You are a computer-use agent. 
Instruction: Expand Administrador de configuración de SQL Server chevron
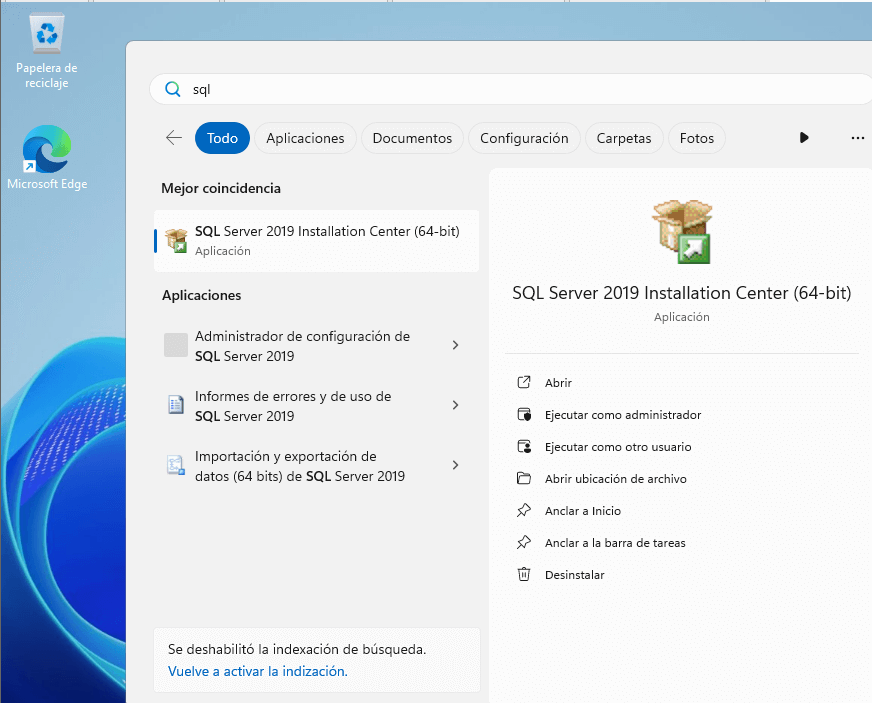[455, 345]
